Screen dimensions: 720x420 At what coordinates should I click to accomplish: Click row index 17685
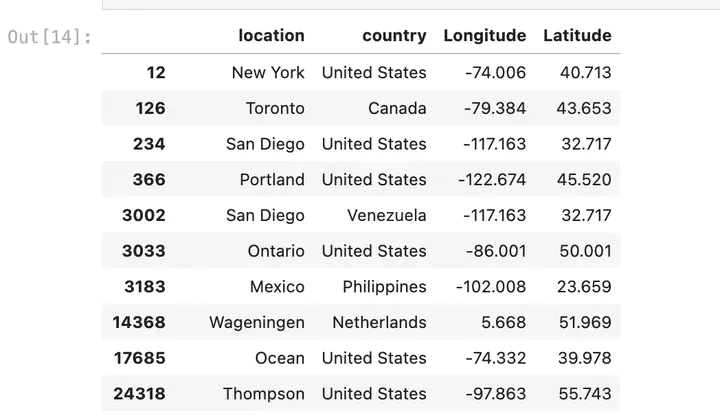pyautogui.click(x=140, y=358)
